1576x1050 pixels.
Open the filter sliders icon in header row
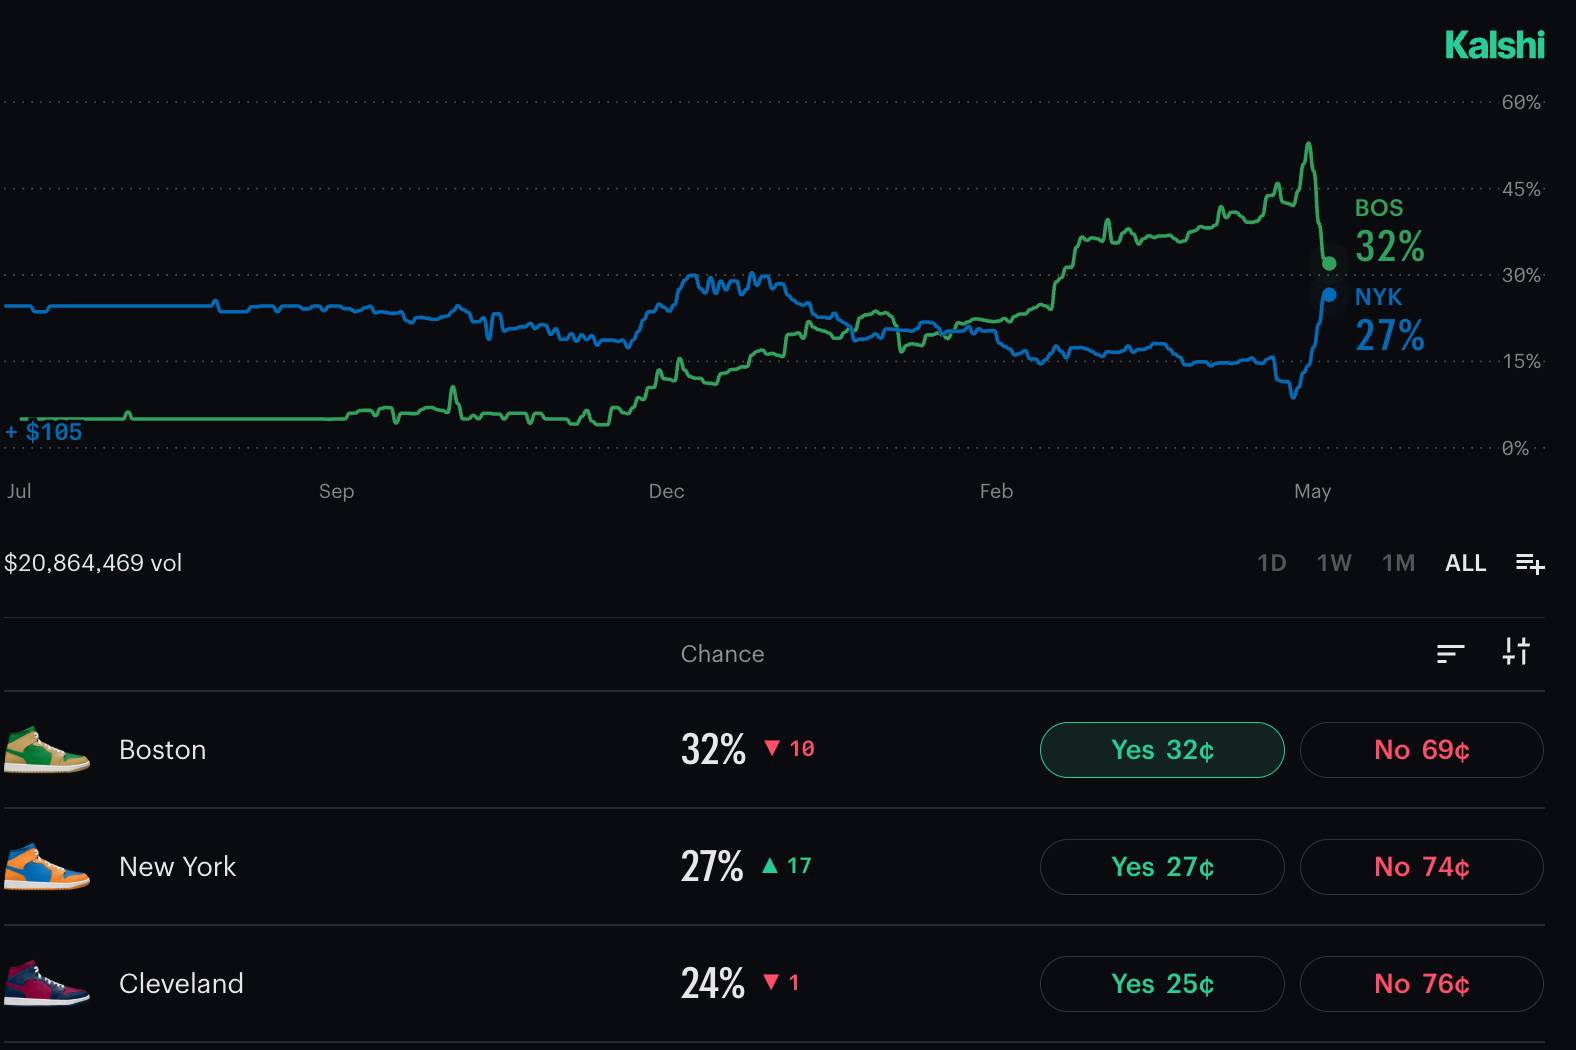coord(1516,652)
